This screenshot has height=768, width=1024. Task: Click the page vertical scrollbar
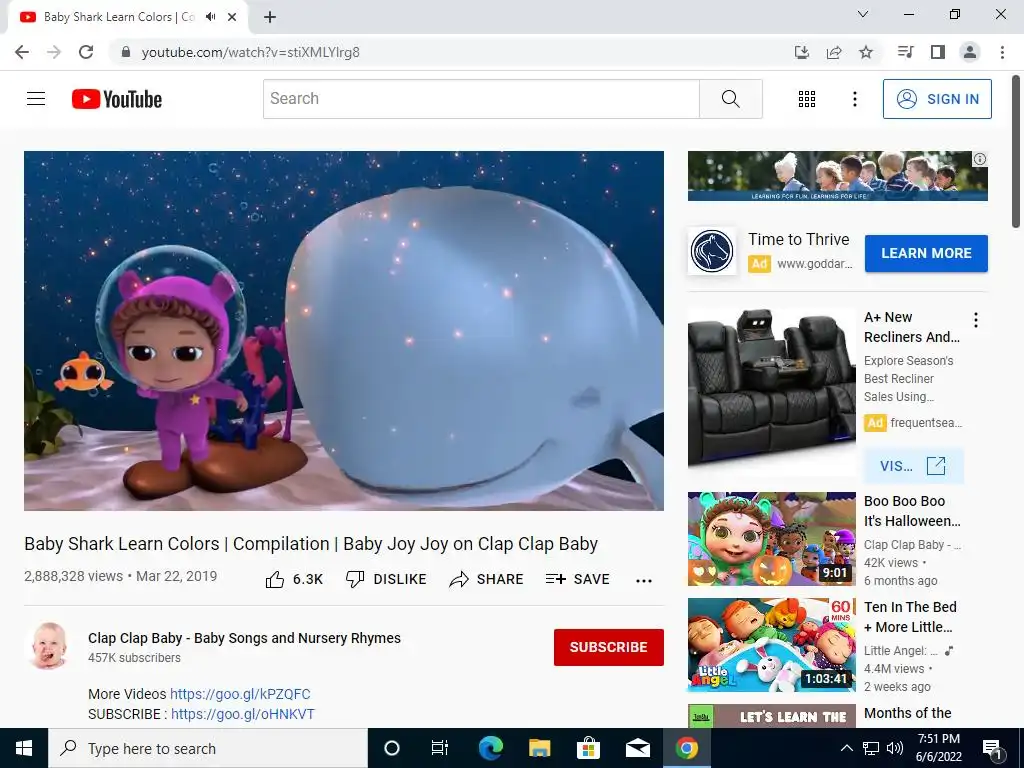click(x=1016, y=152)
